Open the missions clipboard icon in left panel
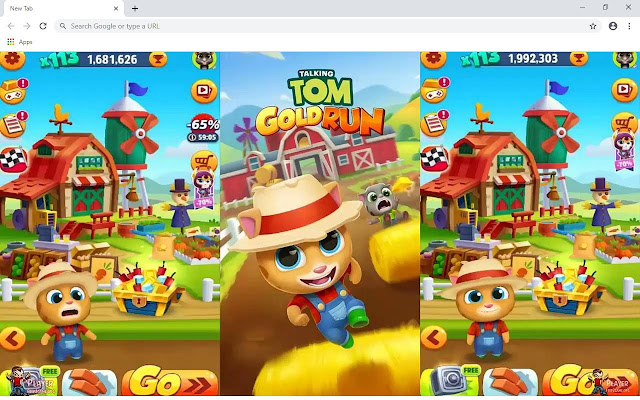Screen dimensions: 640x400 [x=13, y=124]
